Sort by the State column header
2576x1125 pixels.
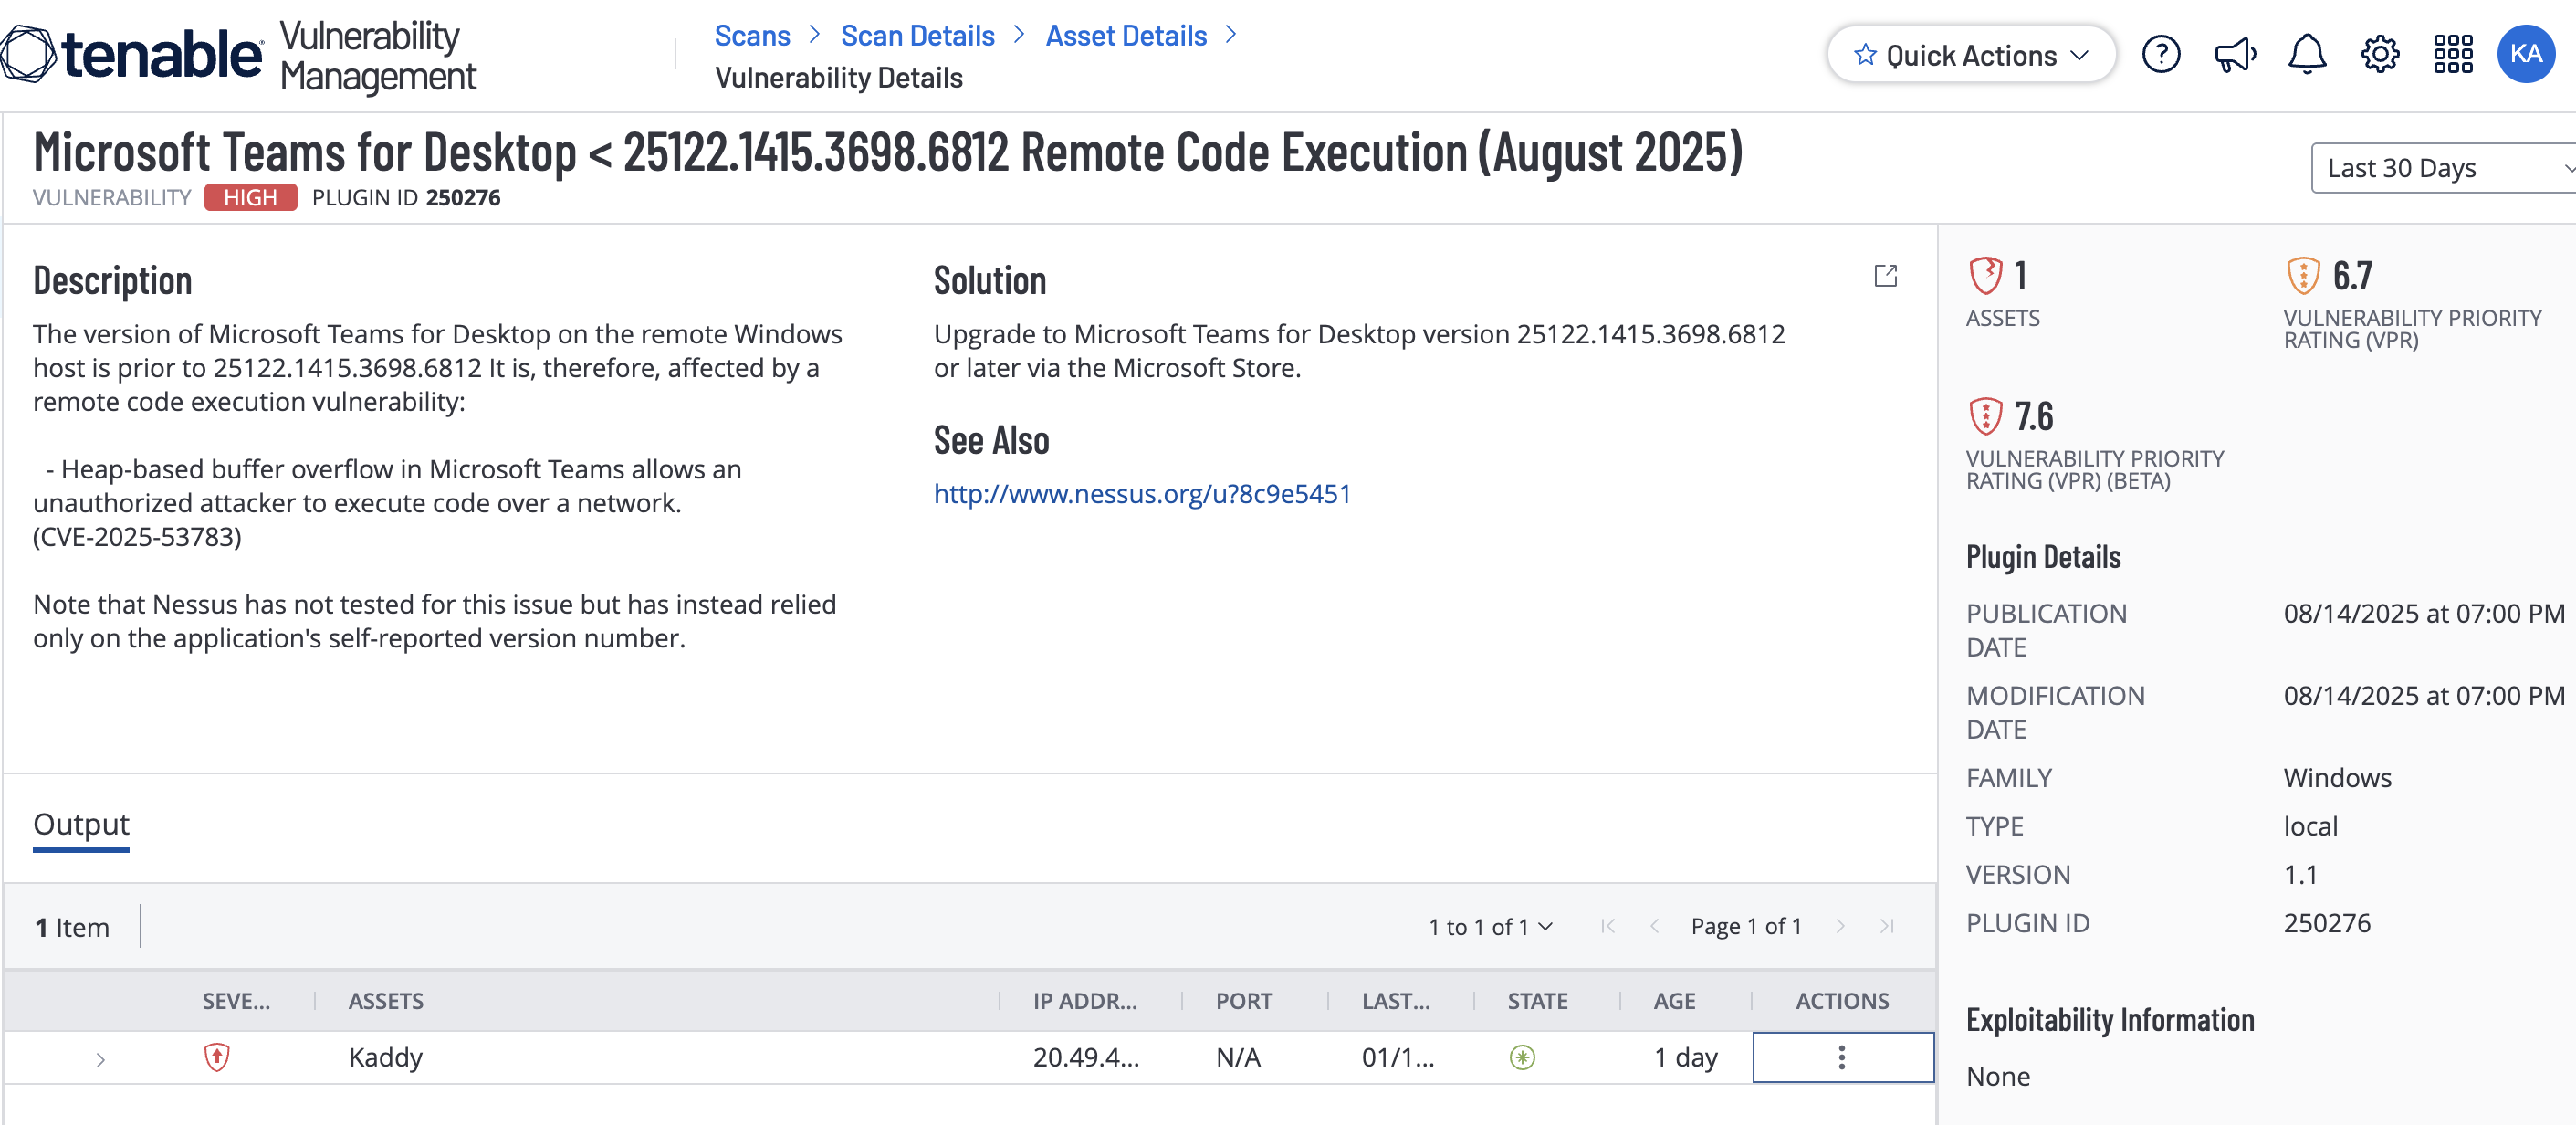(x=1537, y=1001)
